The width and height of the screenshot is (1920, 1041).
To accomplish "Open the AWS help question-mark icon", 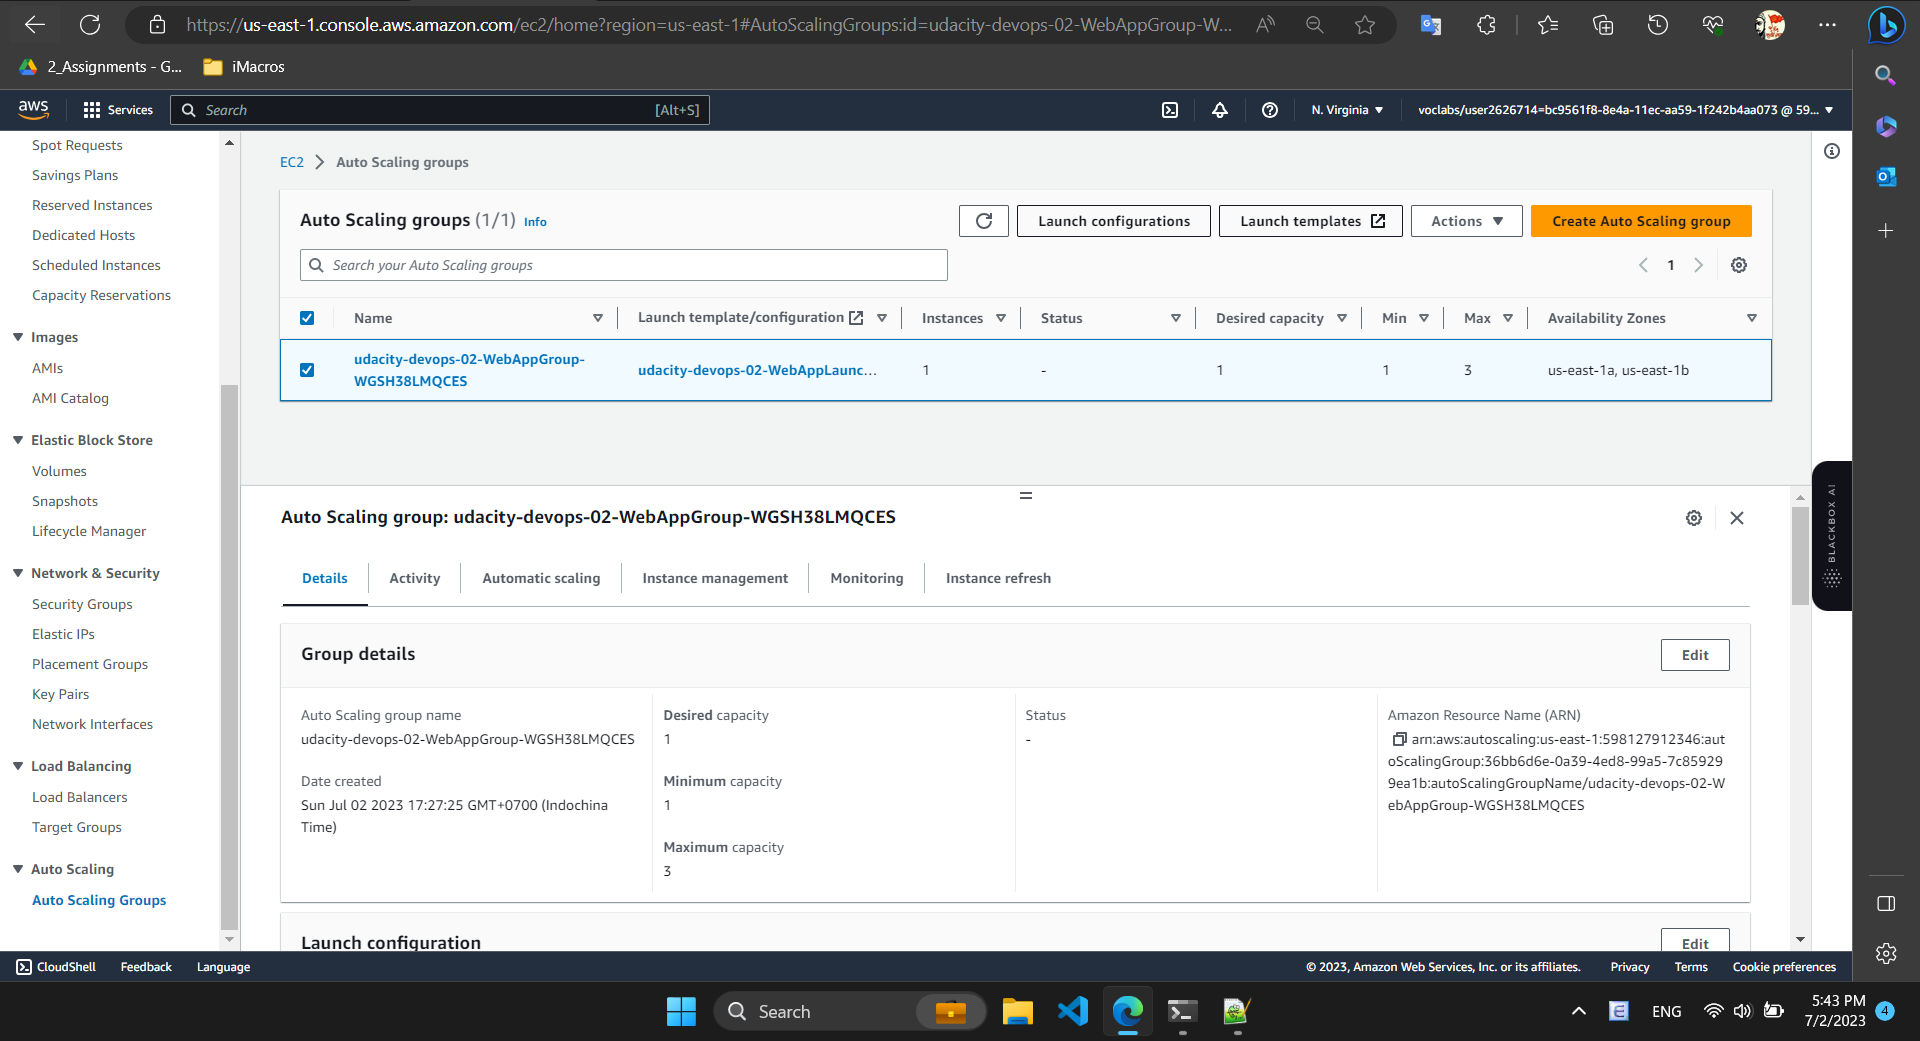I will pos(1269,110).
